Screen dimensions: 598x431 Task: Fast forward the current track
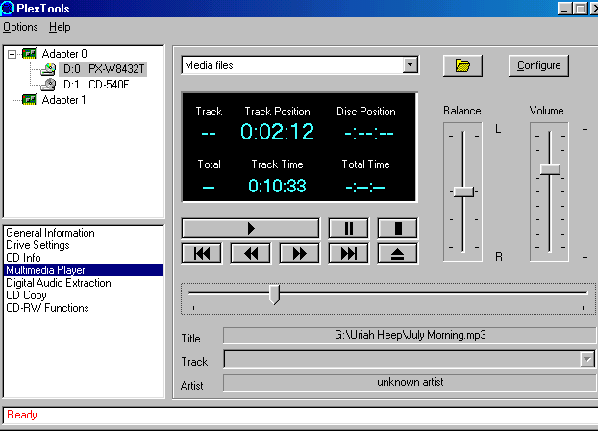coord(299,253)
